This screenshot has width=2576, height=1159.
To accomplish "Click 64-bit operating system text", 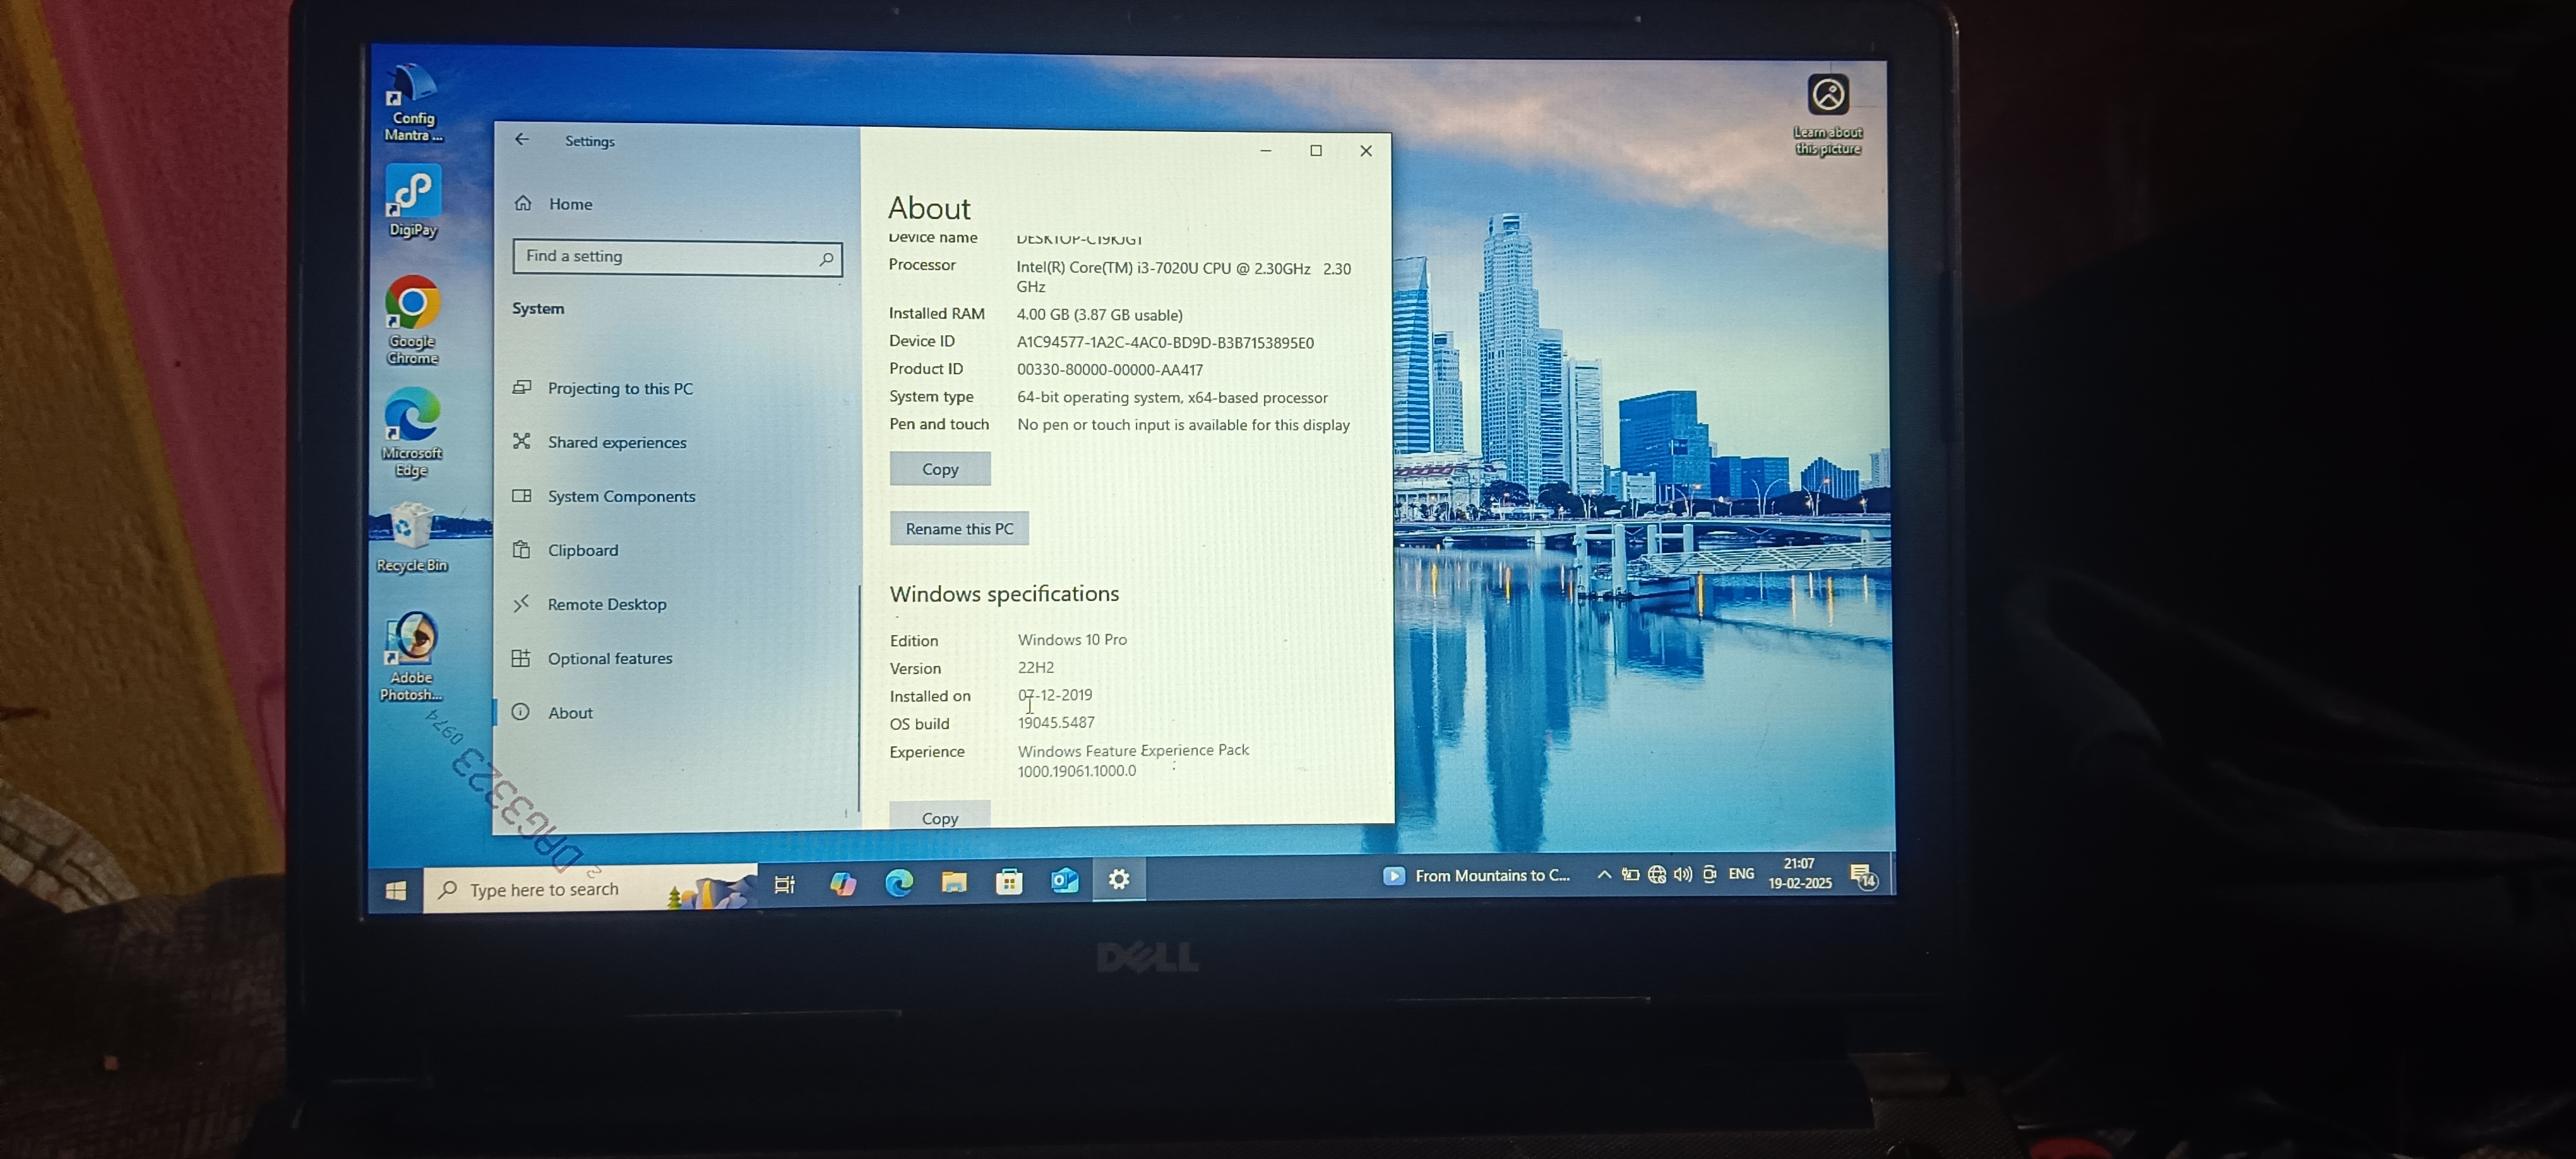I will [1172, 397].
